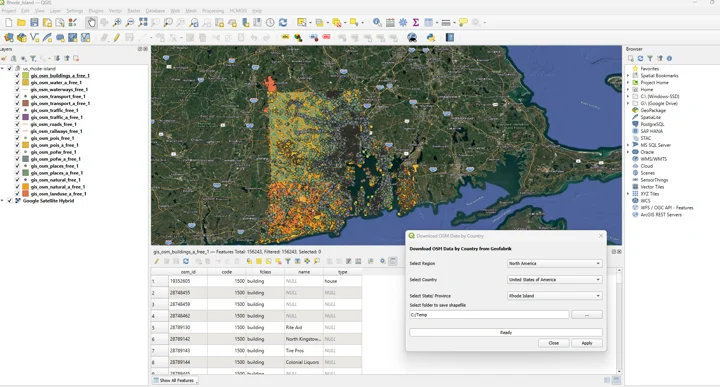Open a project with the yellow folder icon
720x387 pixels.
[x=21, y=22]
